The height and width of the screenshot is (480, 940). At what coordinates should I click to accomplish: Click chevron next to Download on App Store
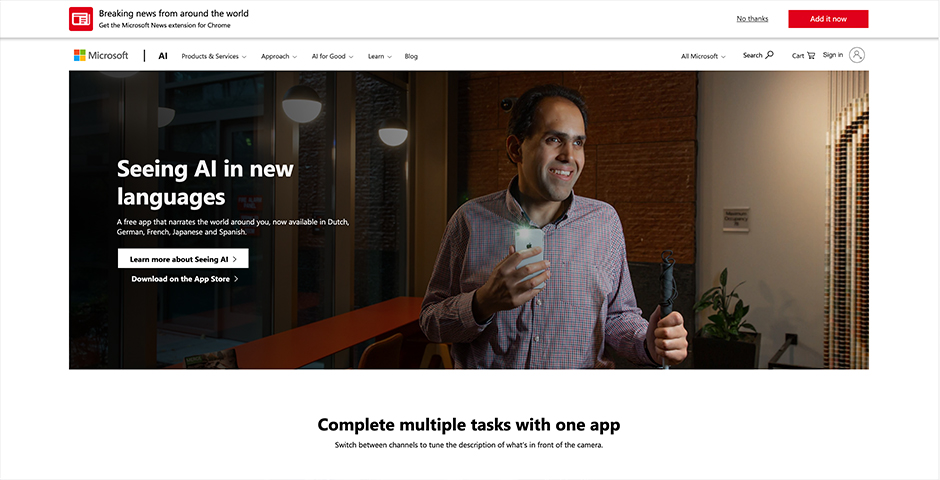236,279
